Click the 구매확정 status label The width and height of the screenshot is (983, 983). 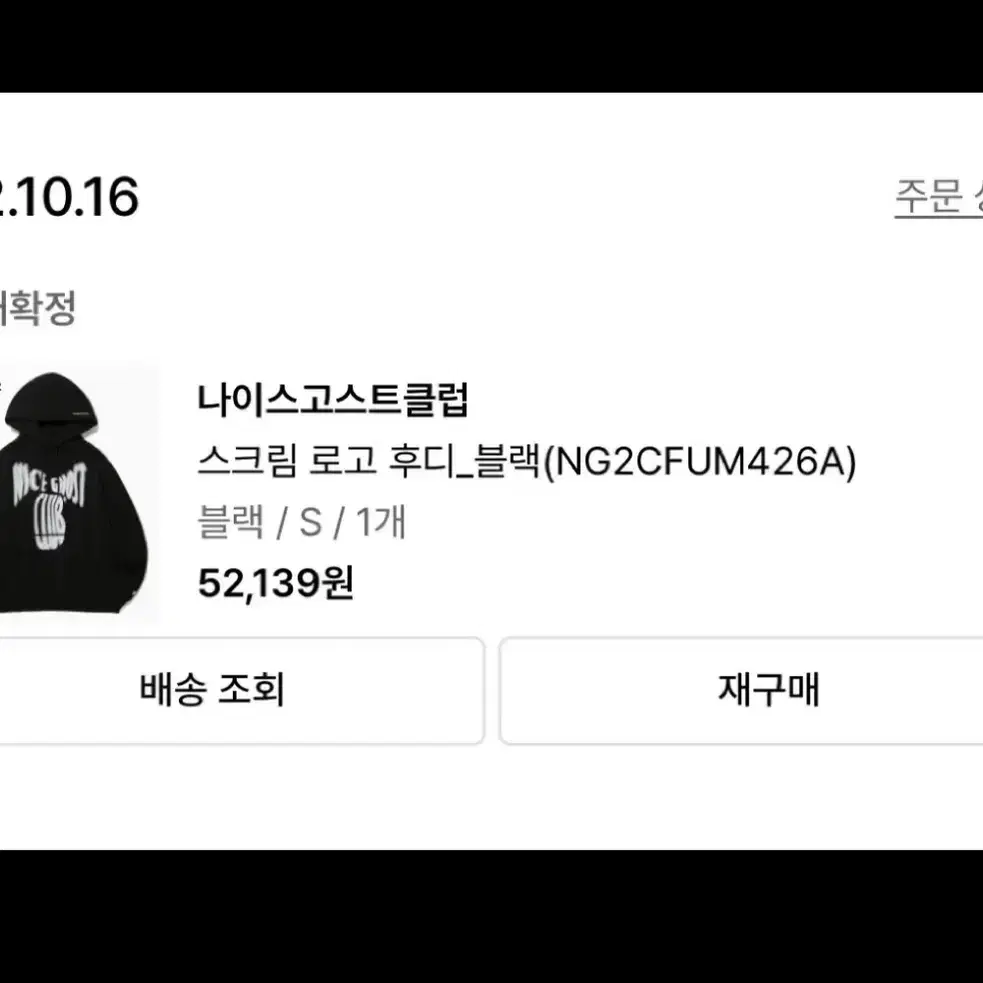click(38, 307)
